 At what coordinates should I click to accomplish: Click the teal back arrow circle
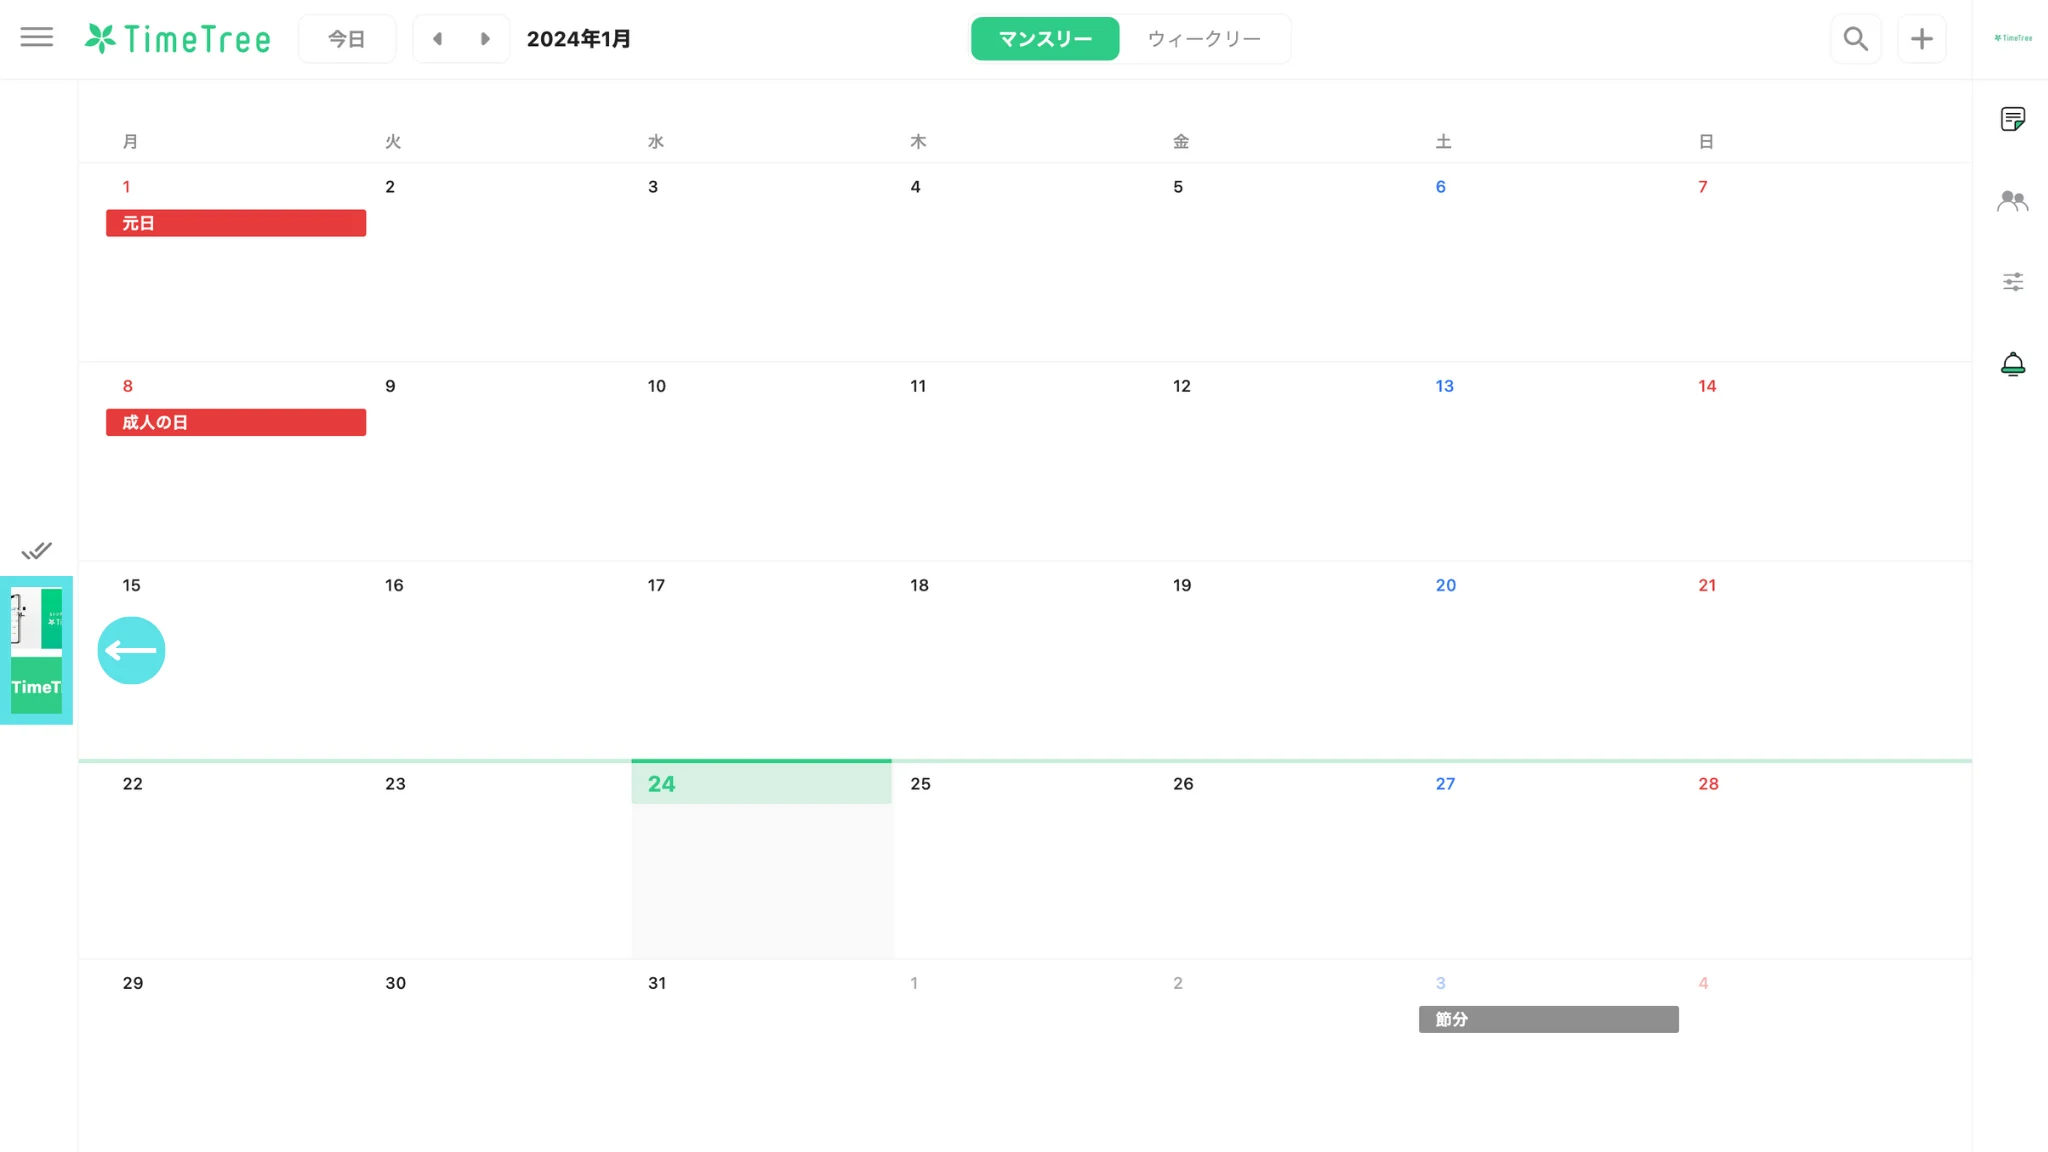(131, 650)
